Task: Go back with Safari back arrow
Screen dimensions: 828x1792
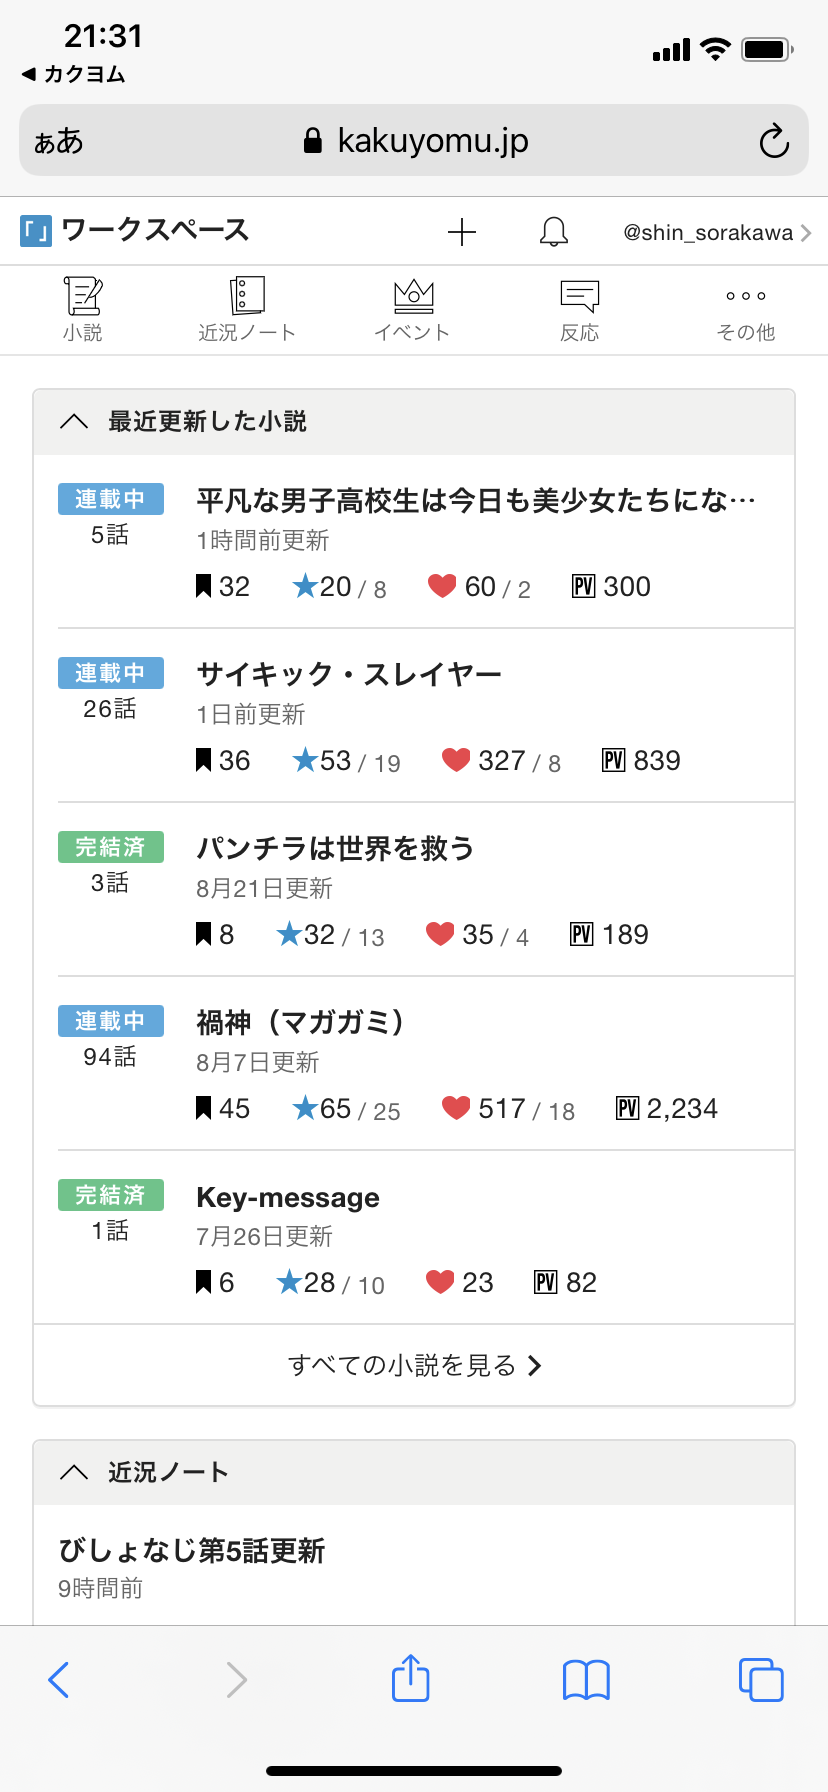Action: (60, 1679)
